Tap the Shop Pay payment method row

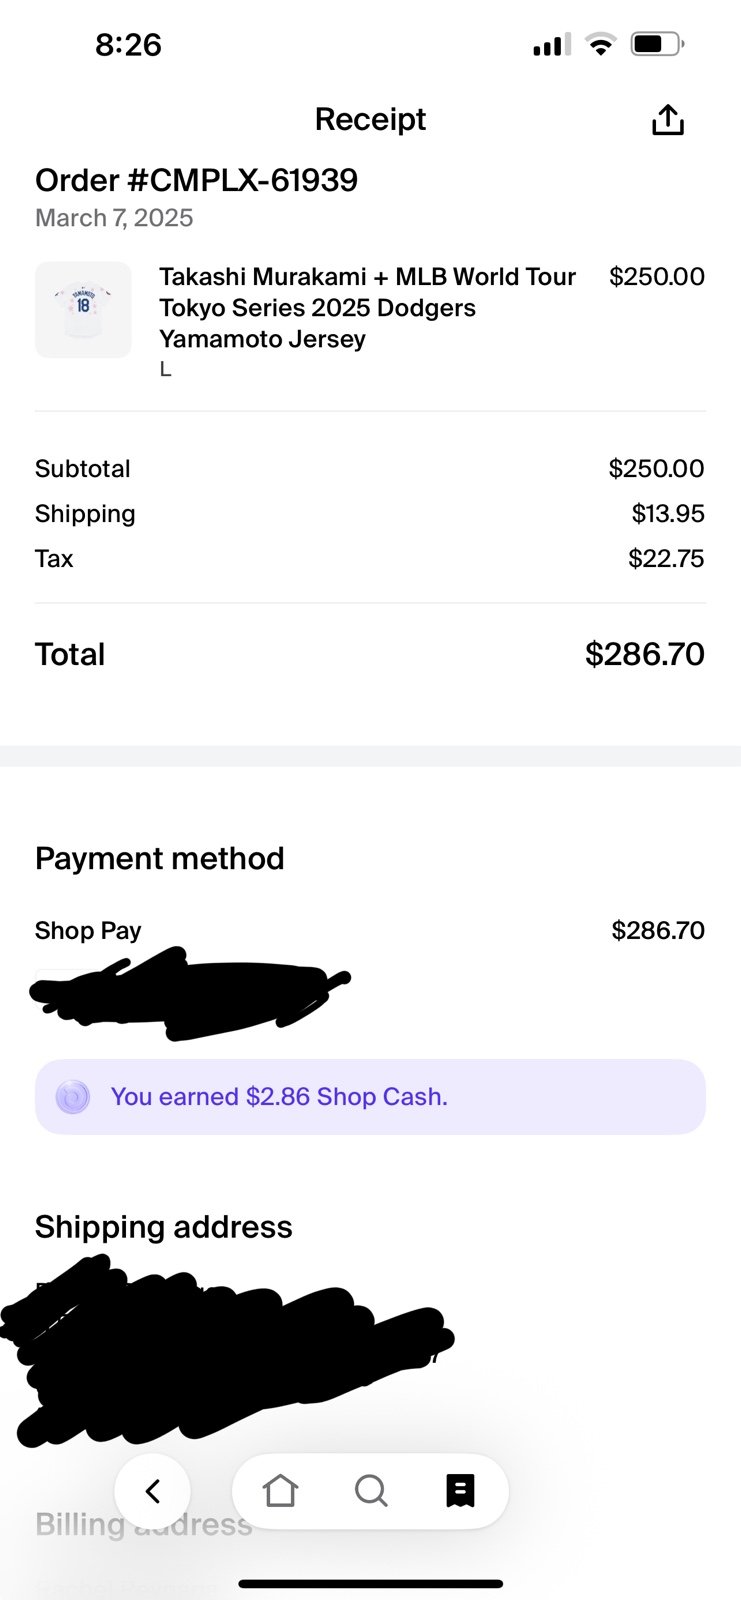(370, 930)
